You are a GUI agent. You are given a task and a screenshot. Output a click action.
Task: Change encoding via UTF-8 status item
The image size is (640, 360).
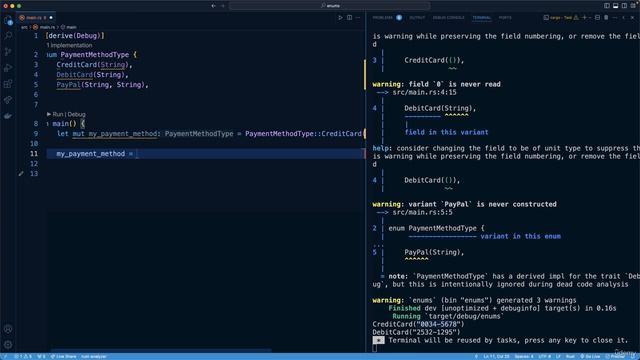pyautogui.click(x=544, y=356)
